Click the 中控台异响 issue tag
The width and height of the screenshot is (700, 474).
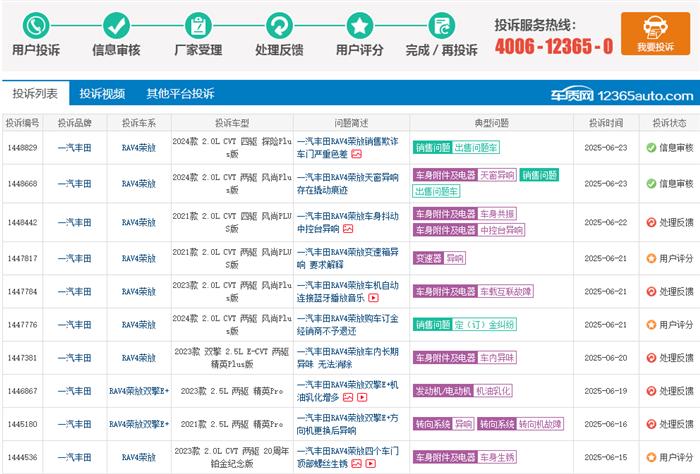[x=501, y=230]
